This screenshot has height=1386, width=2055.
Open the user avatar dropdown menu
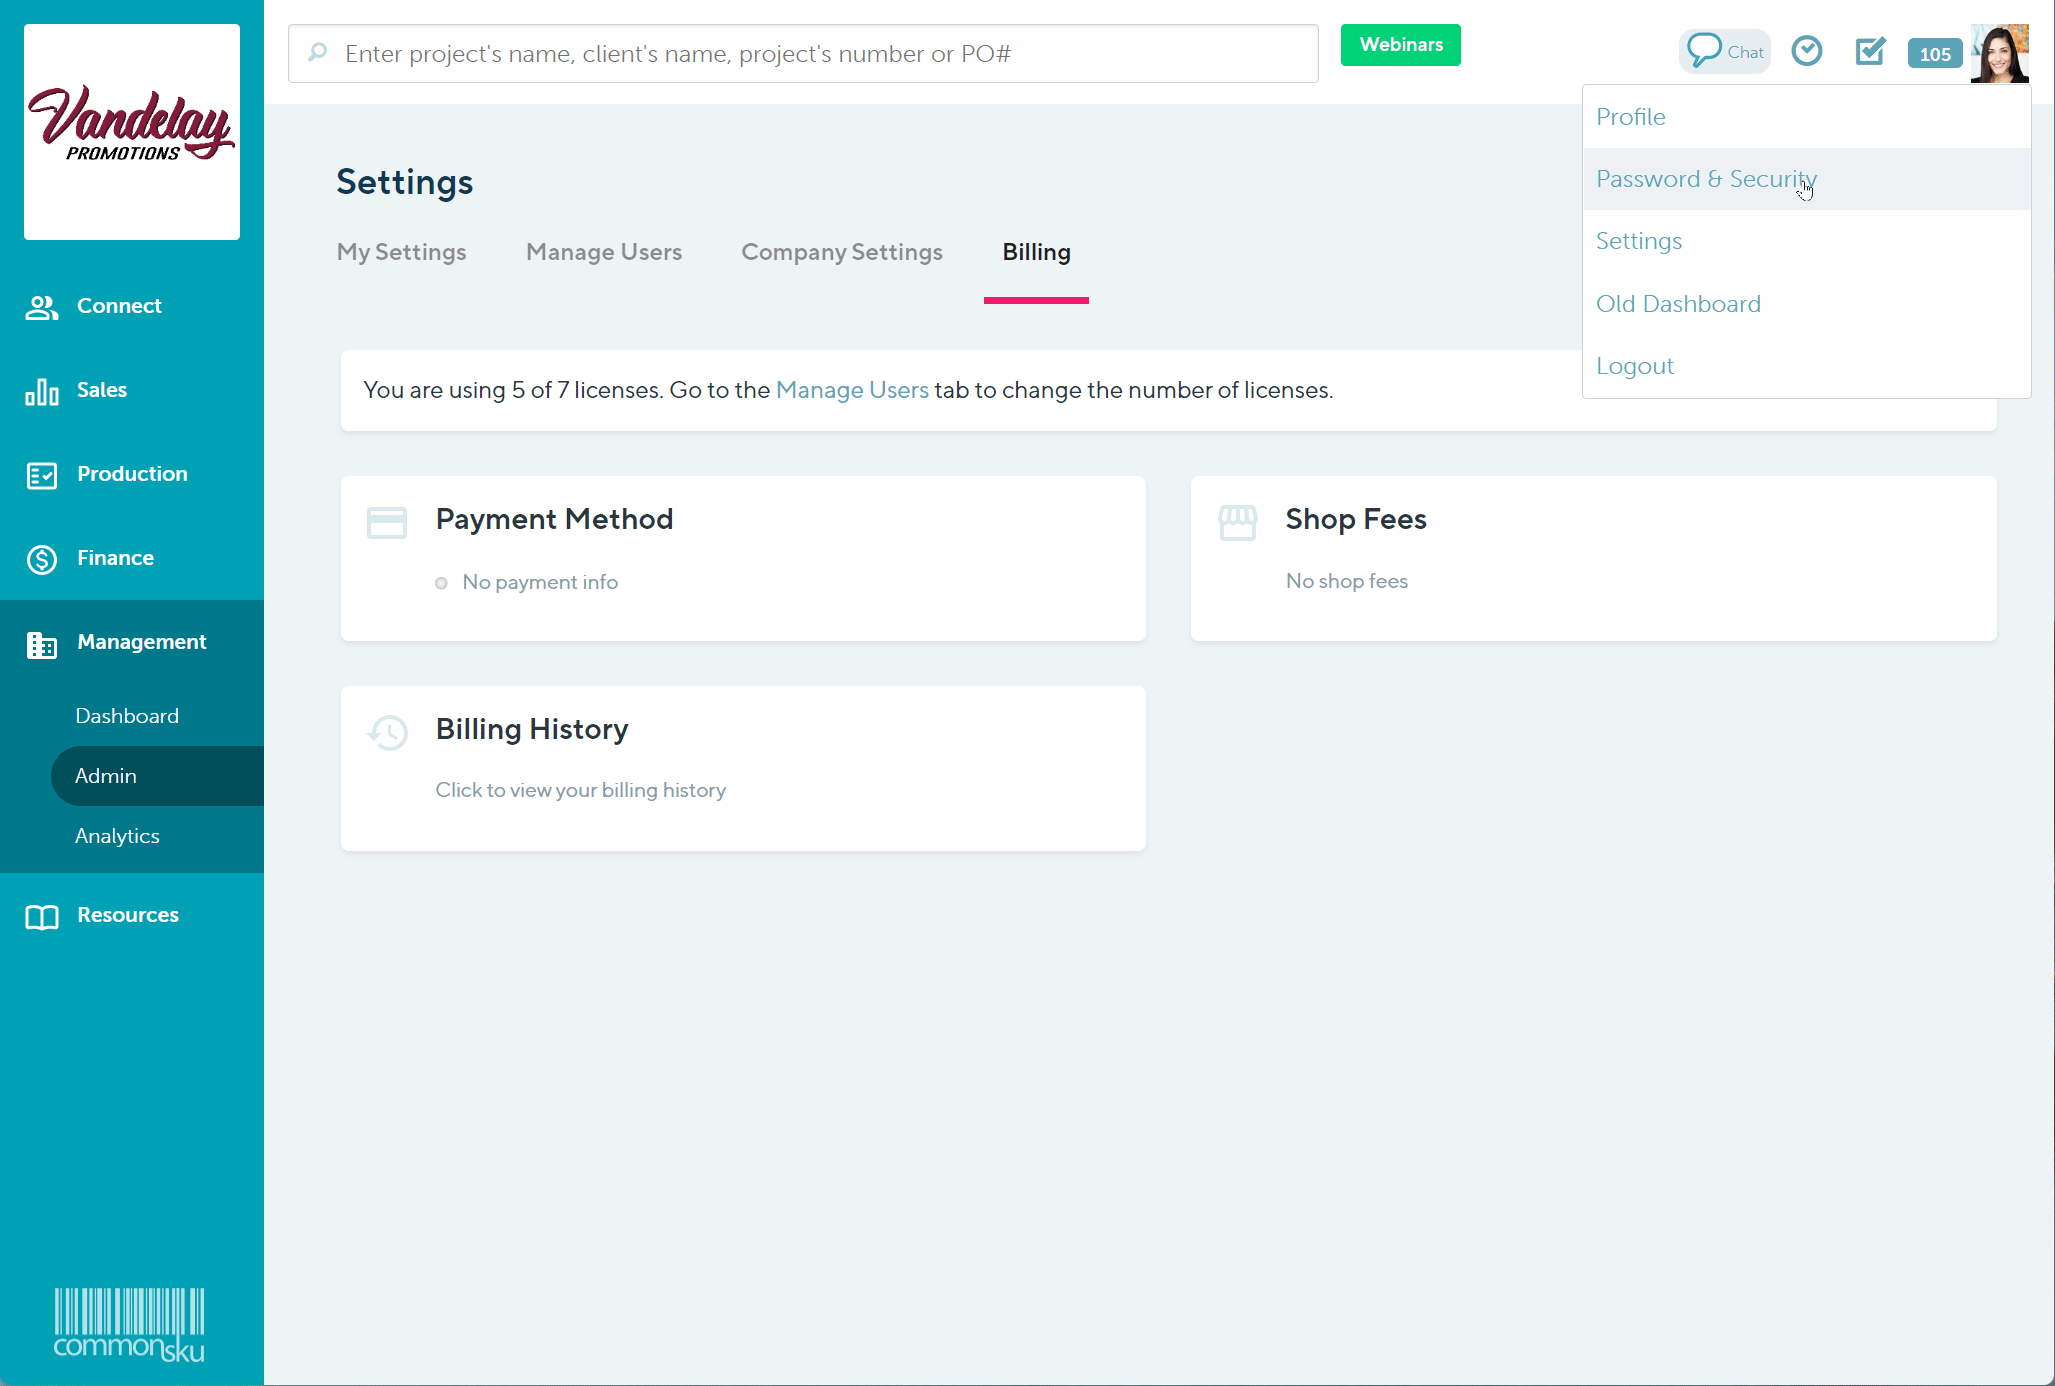click(x=2000, y=52)
